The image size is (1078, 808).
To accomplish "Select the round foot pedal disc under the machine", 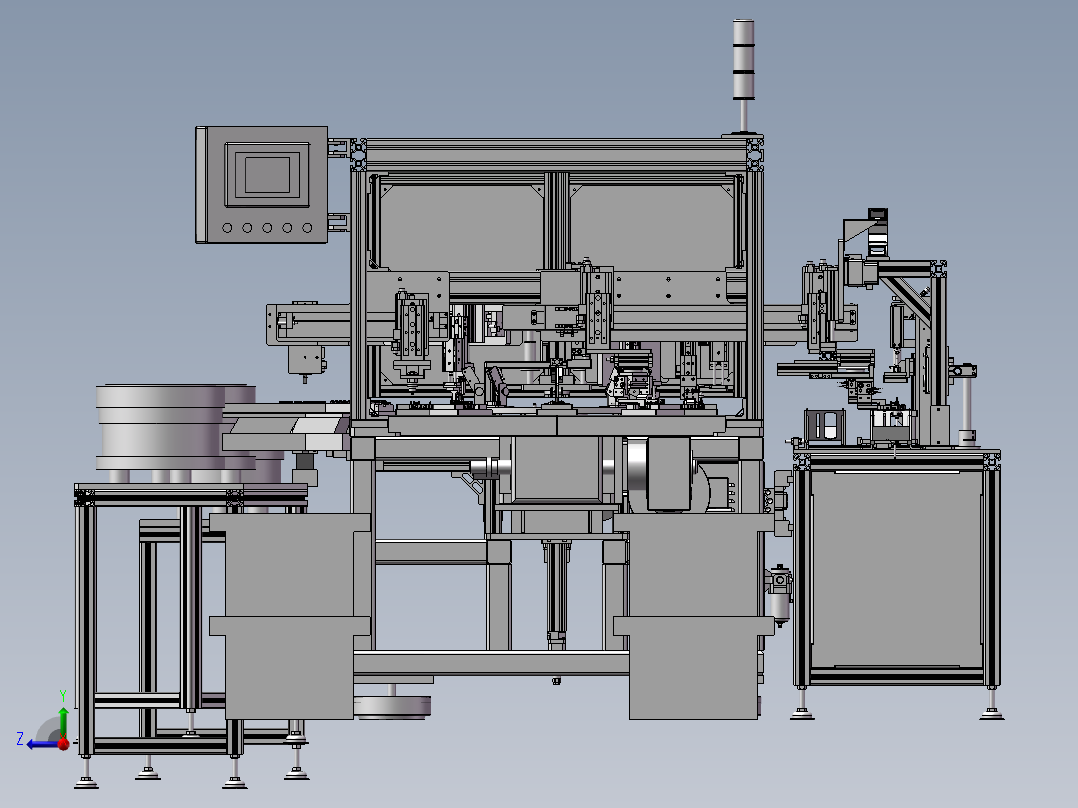I will click(x=393, y=707).
